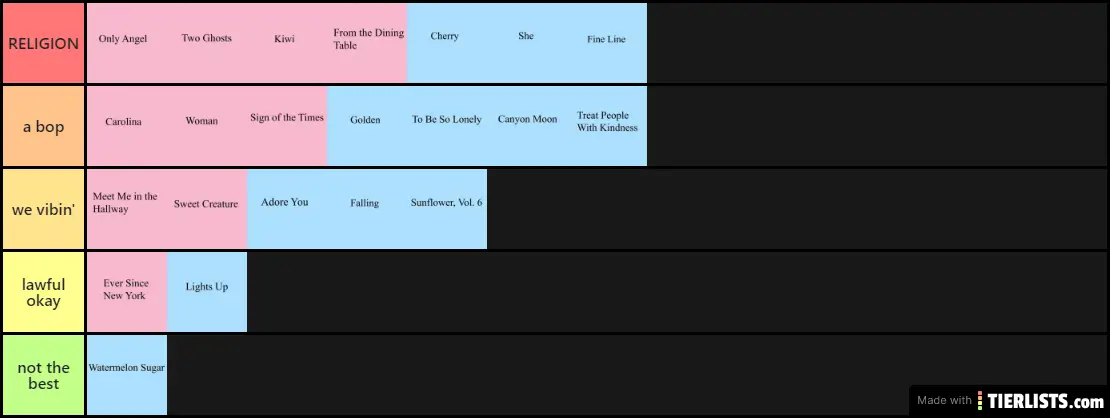Click the 'we vibin'' tier label
The height and width of the screenshot is (418, 1110).
[x=43, y=209]
